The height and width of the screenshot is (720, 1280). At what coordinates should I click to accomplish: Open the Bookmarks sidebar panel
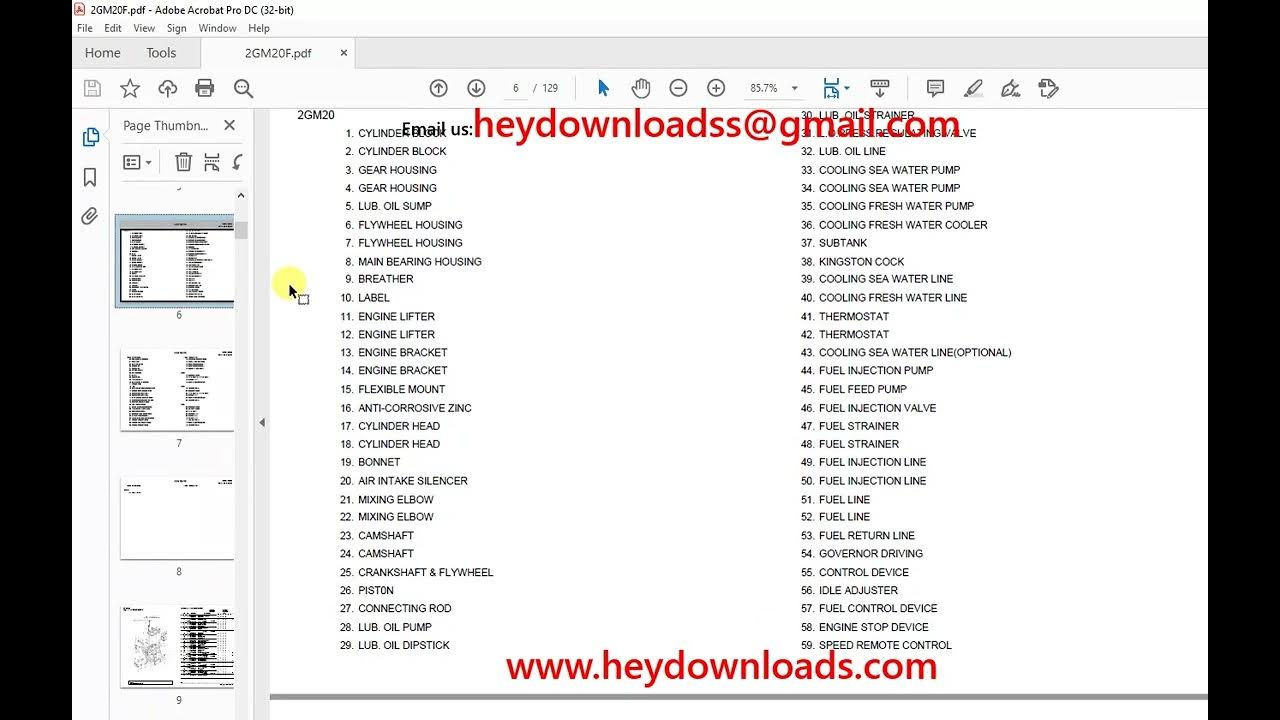(90, 177)
